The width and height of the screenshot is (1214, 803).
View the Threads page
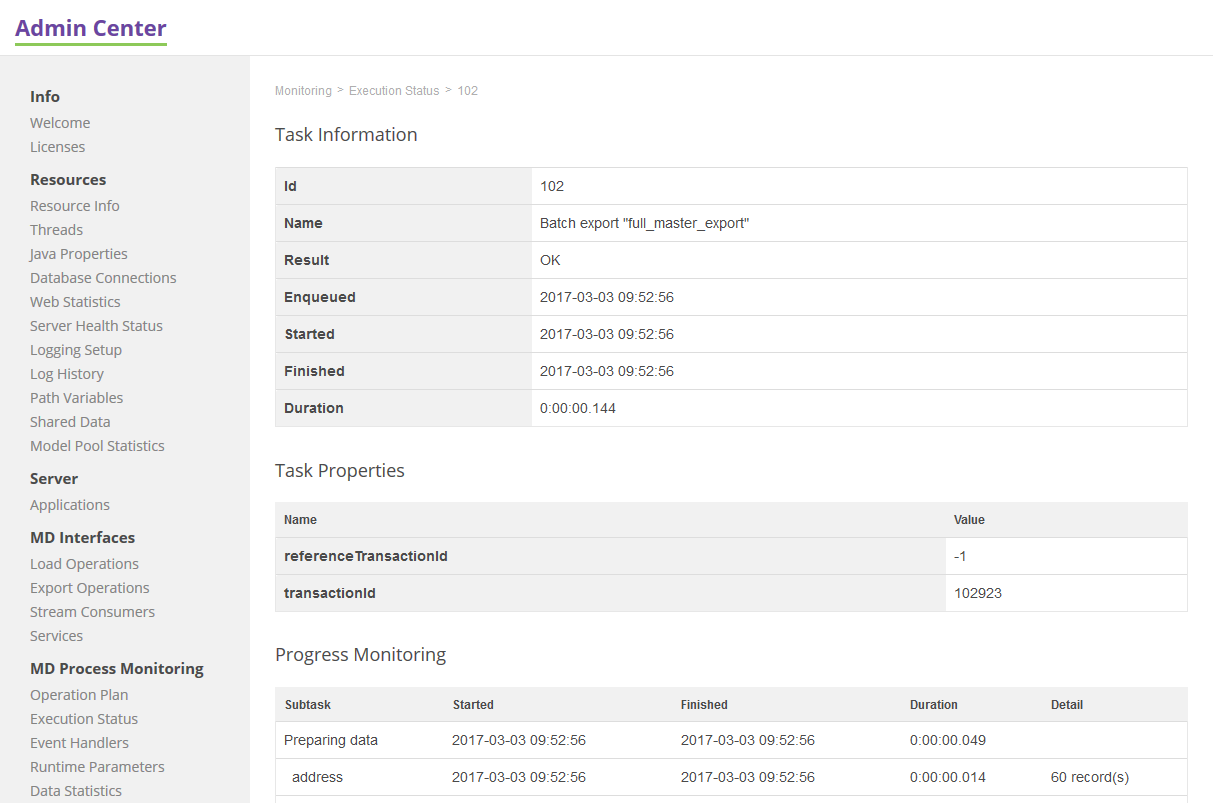(x=56, y=230)
